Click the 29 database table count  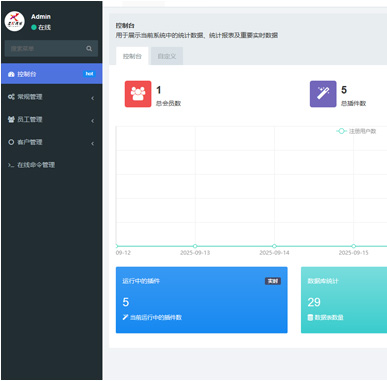(x=314, y=302)
